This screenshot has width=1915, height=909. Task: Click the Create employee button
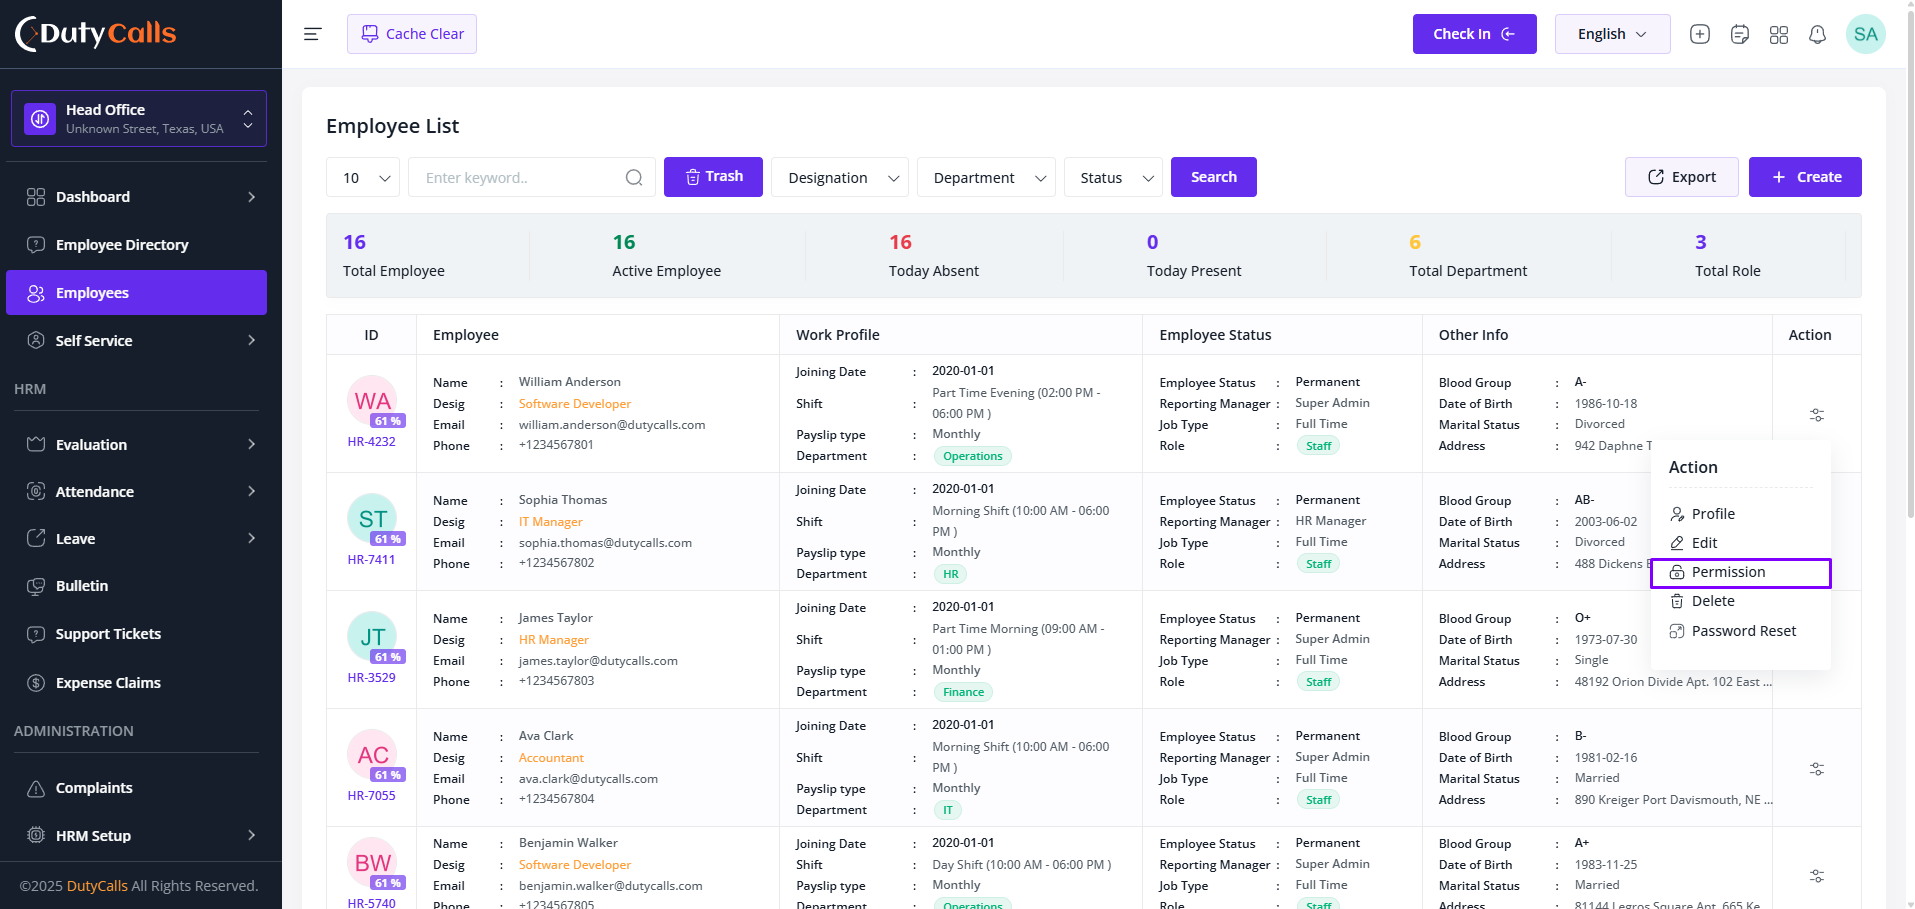[x=1805, y=177]
